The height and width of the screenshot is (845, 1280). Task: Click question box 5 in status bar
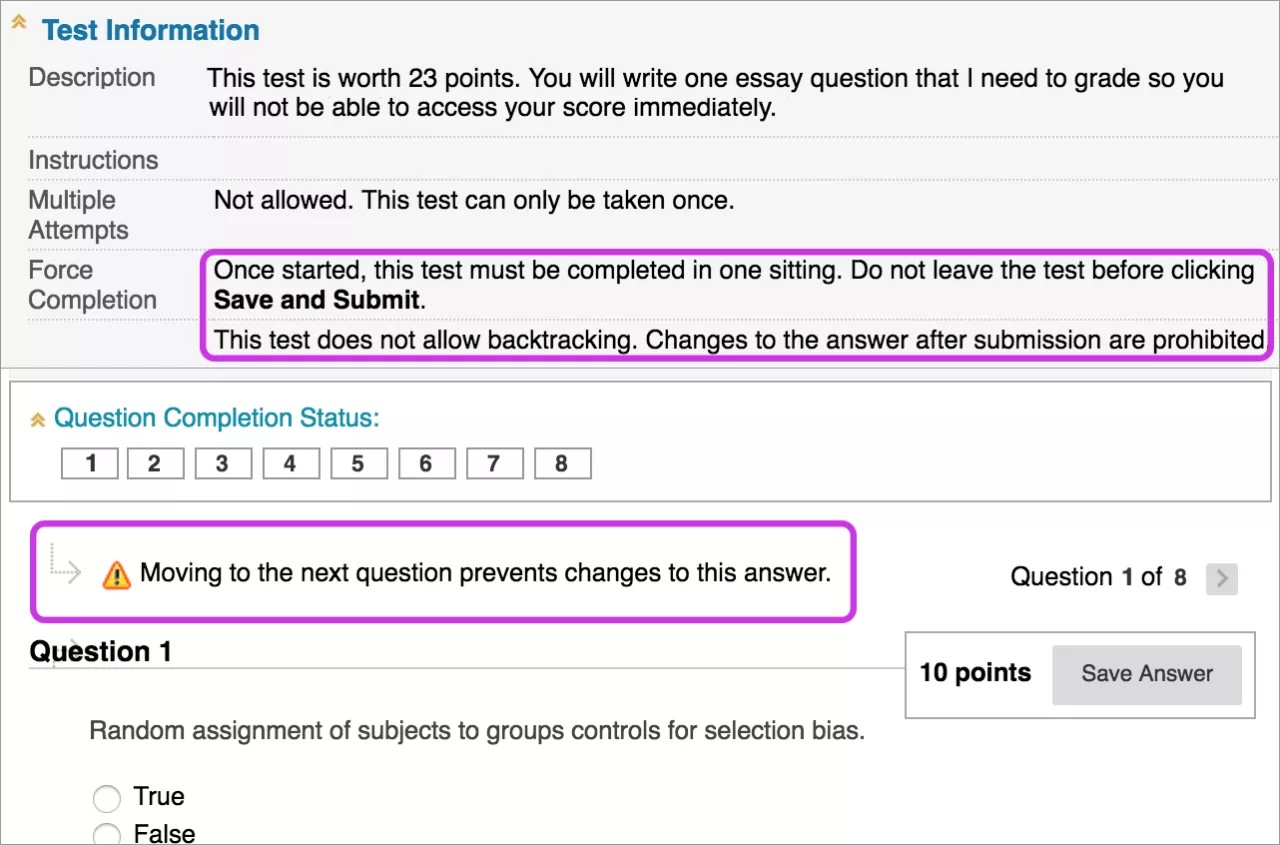(x=358, y=462)
